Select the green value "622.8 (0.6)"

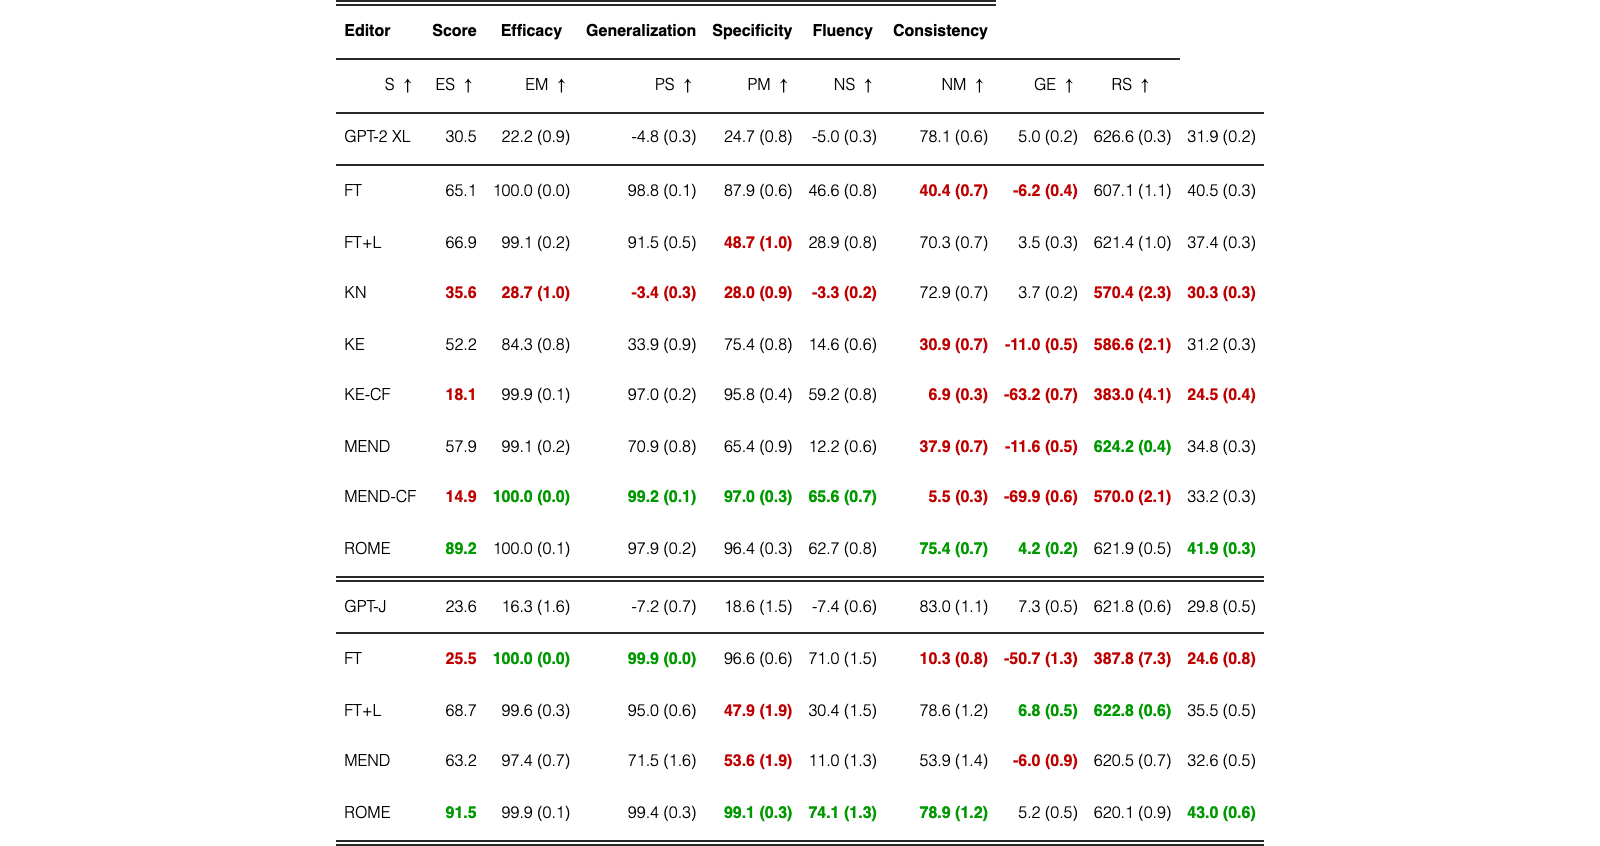point(1132,711)
